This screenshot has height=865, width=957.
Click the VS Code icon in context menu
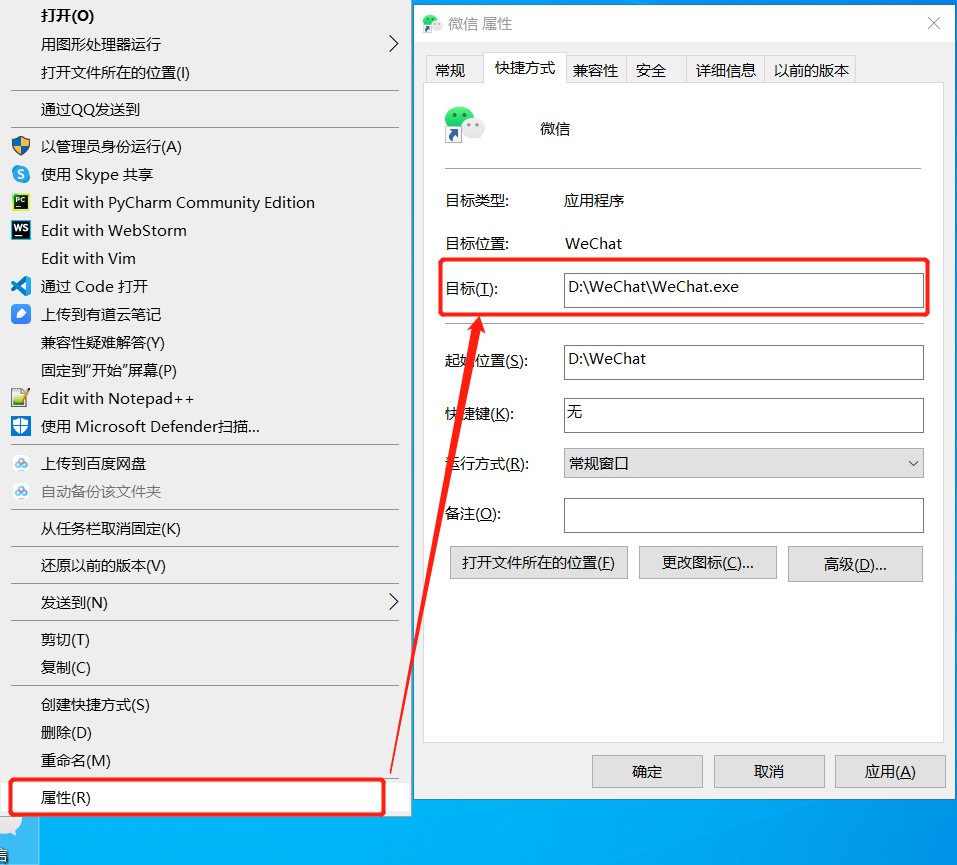21,286
